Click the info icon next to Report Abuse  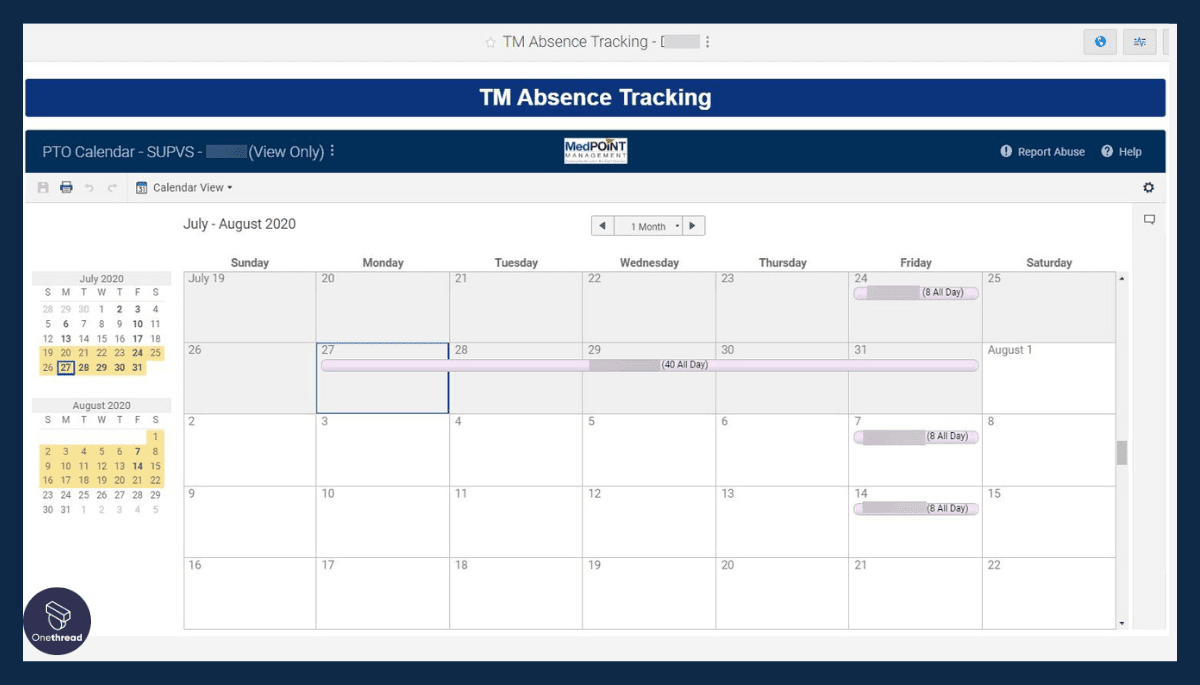(x=1005, y=151)
